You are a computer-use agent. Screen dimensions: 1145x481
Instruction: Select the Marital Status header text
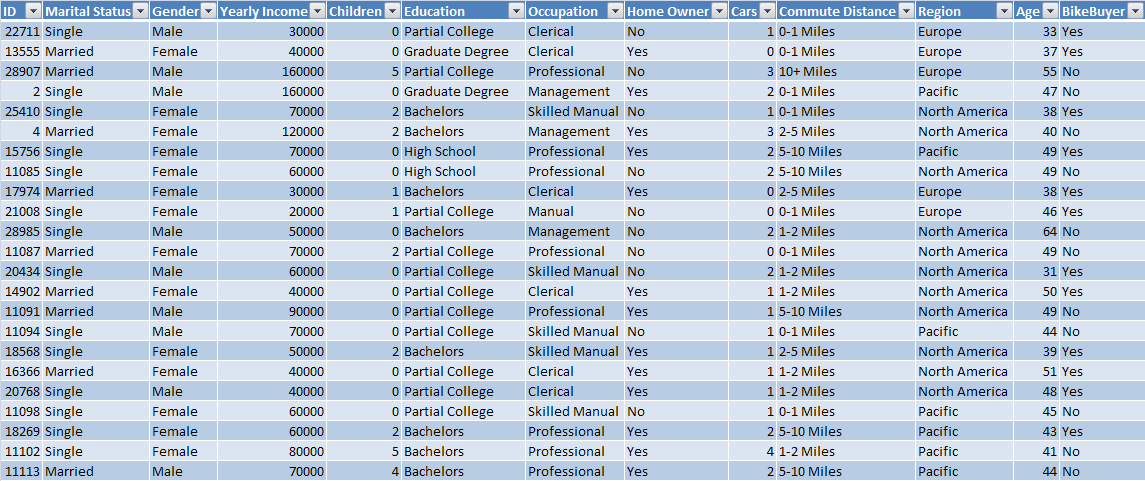click(88, 12)
